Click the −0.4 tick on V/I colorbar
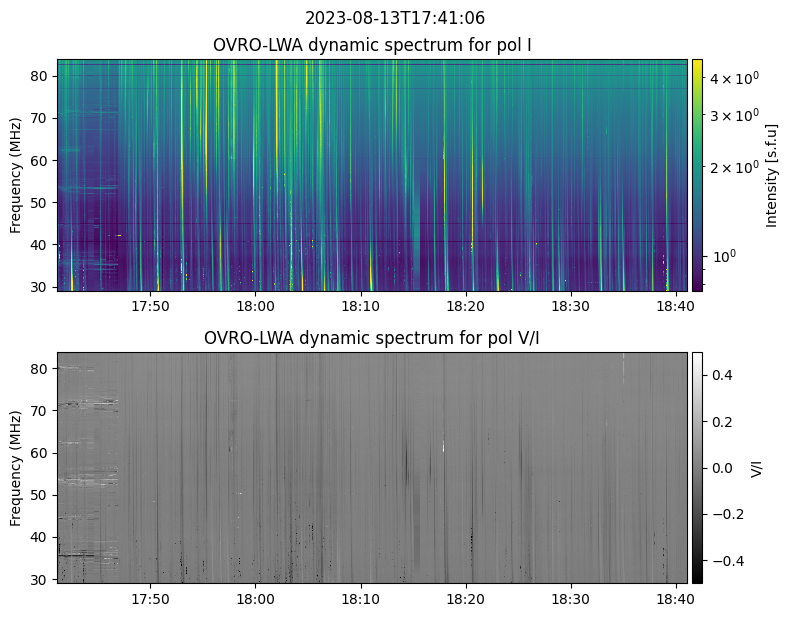Viewport: 789px width, 617px height. (x=725, y=560)
